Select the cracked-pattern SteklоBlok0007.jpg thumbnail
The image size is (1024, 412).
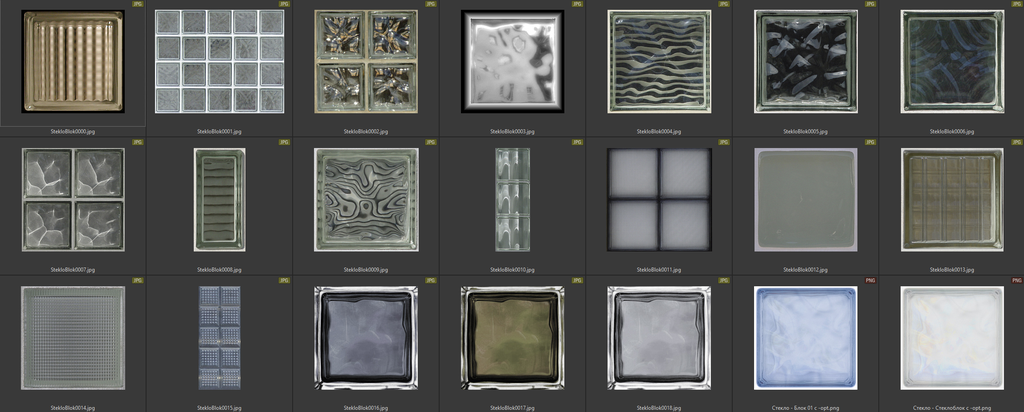coord(73,200)
